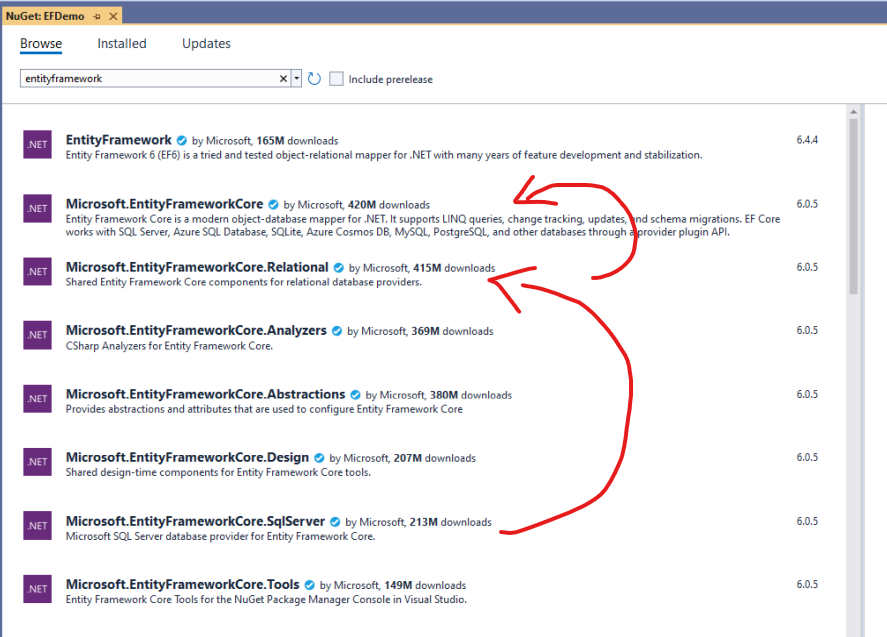Click the 'Provides abstractions and attributes' description
Image resolution: width=887 pixels, height=637 pixels.
click(264, 409)
